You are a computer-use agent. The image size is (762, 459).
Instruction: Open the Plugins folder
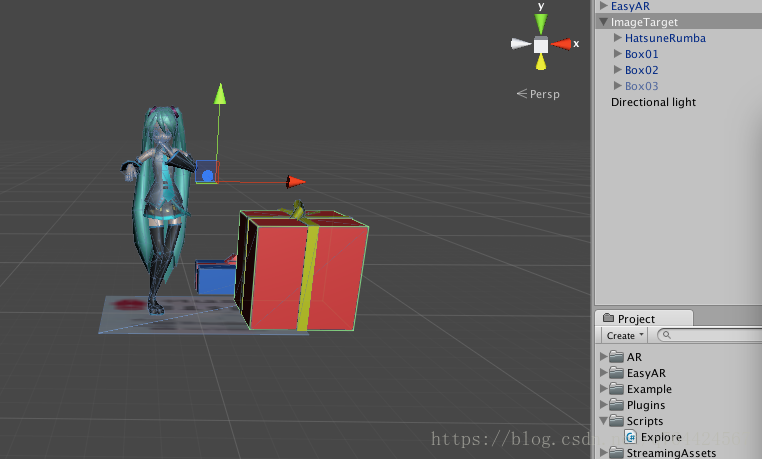645,405
